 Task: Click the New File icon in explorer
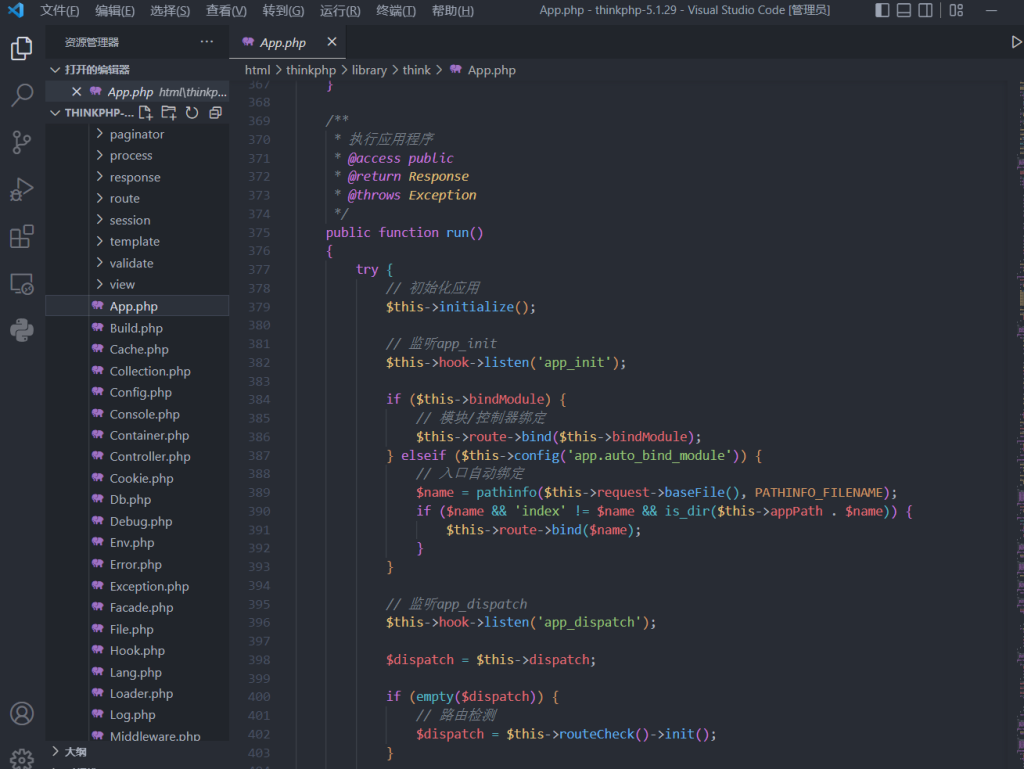[x=146, y=113]
